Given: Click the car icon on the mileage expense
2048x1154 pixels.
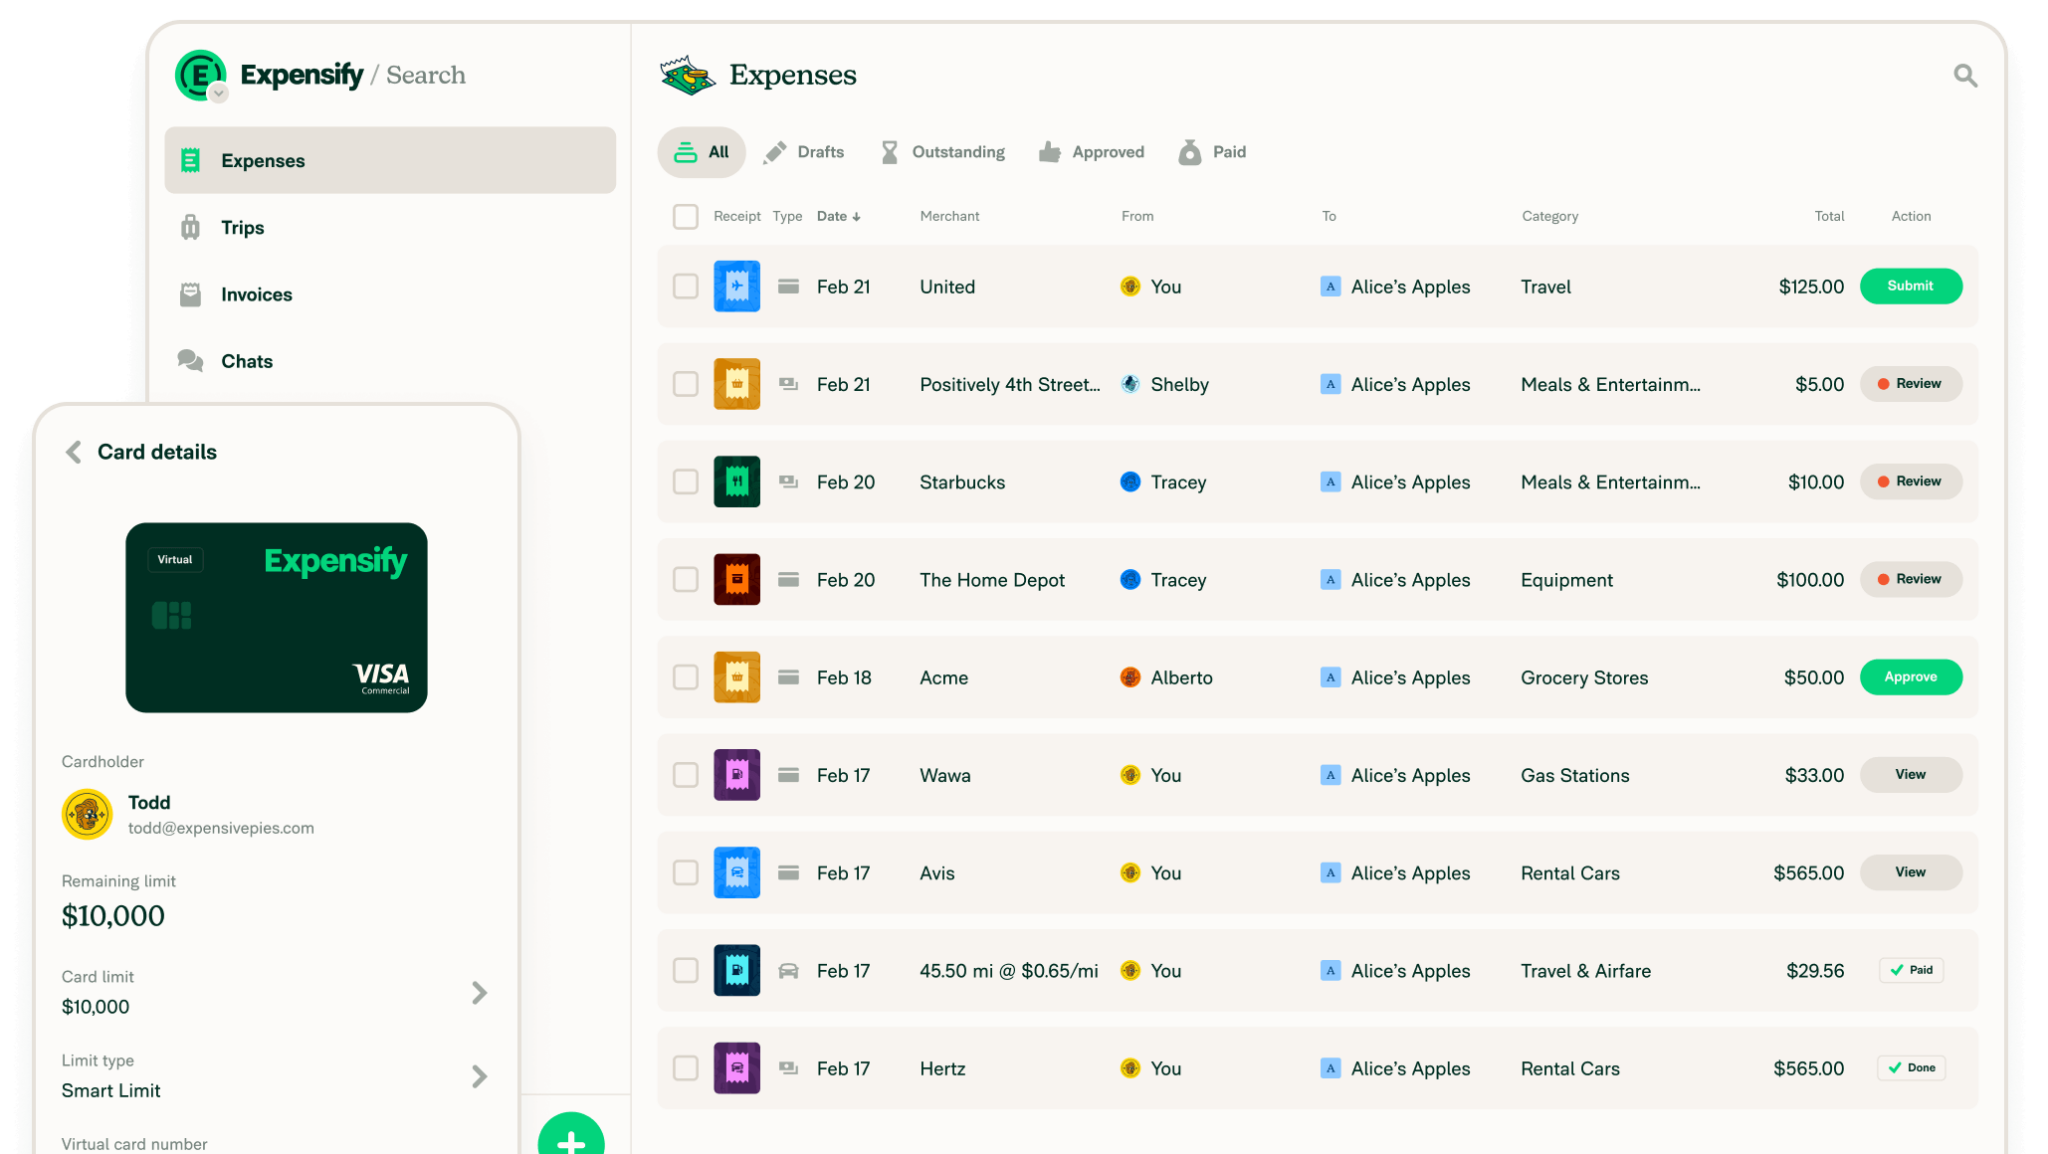Looking at the screenshot, I should point(789,970).
